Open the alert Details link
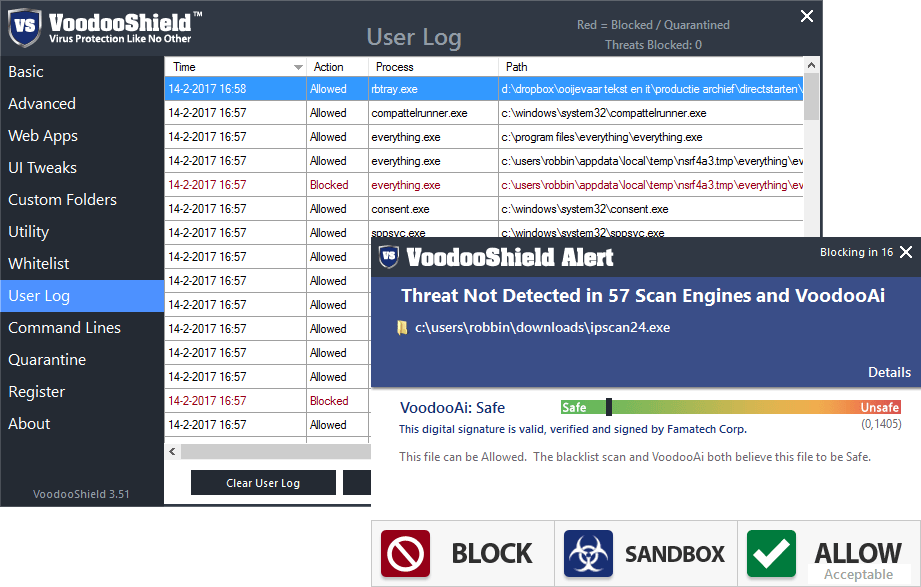The image size is (921, 587). coord(889,373)
